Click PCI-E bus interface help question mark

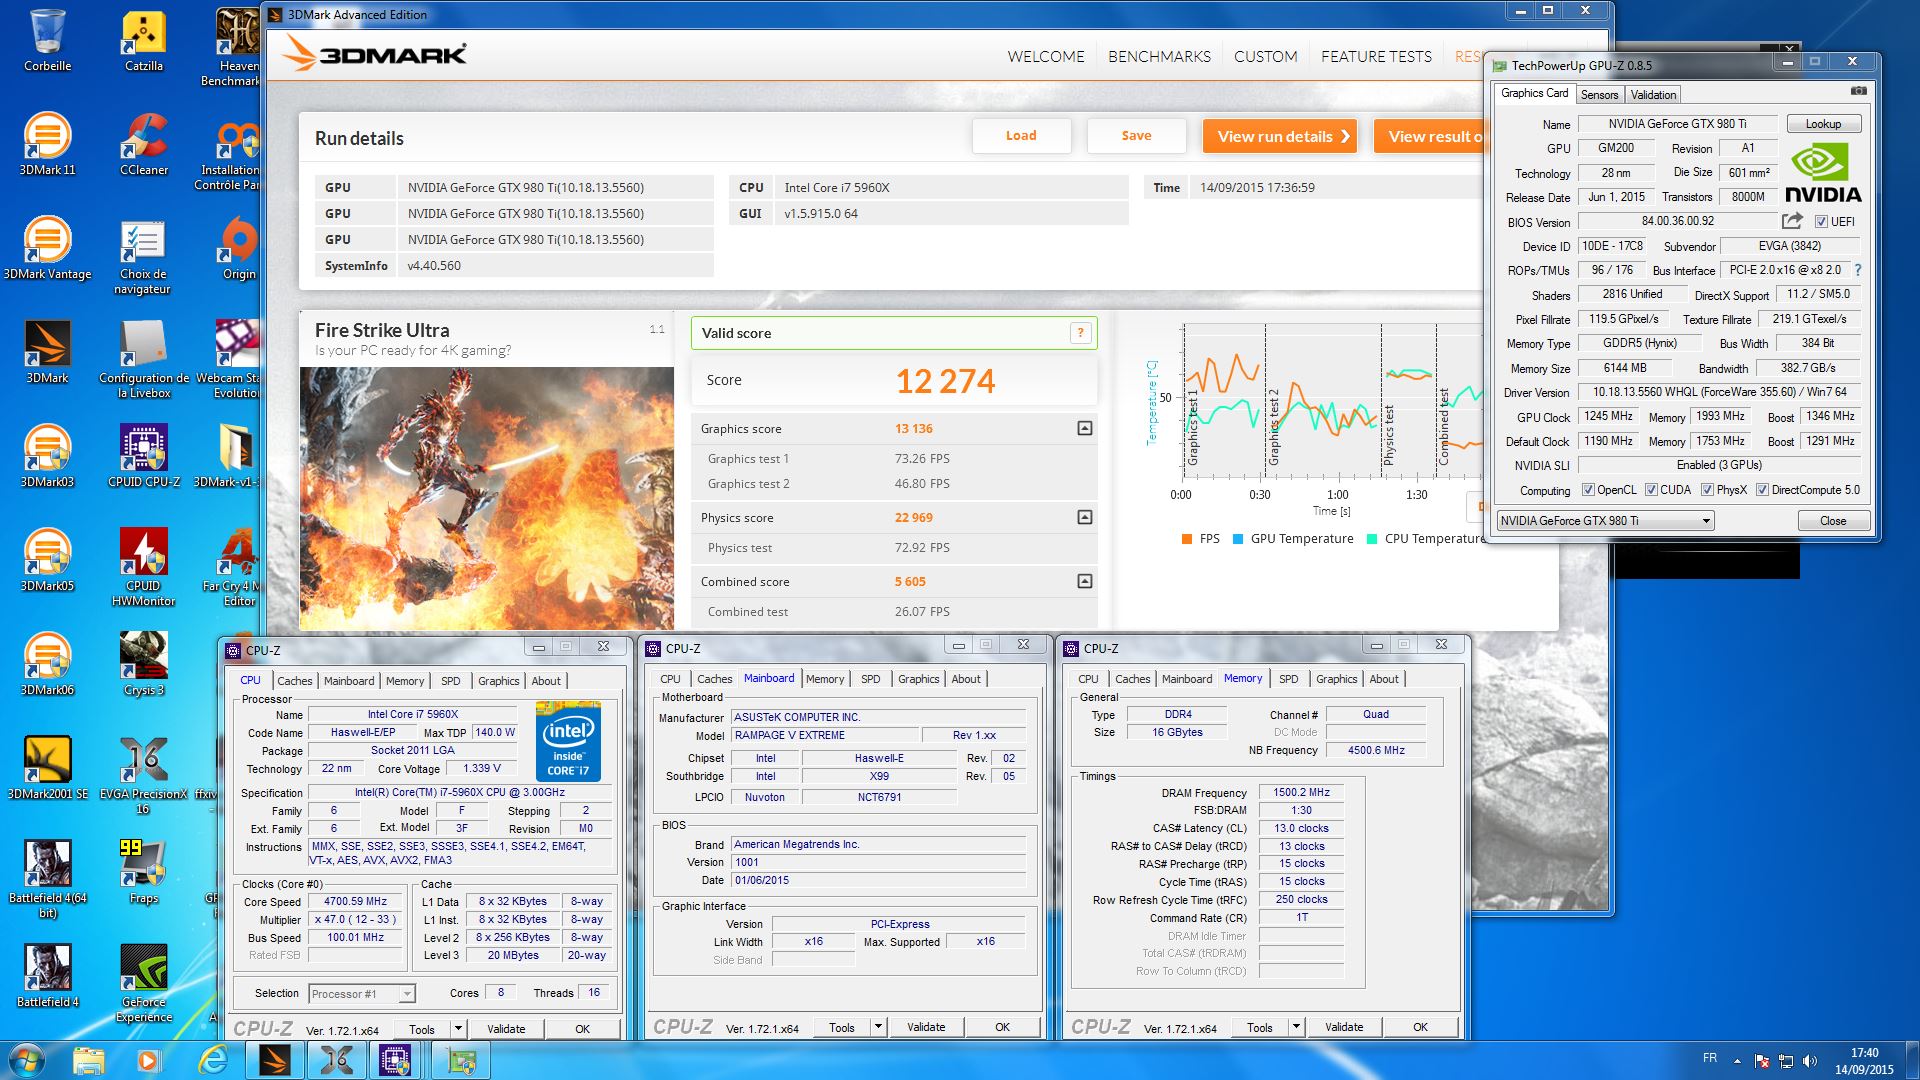click(x=1858, y=270)
